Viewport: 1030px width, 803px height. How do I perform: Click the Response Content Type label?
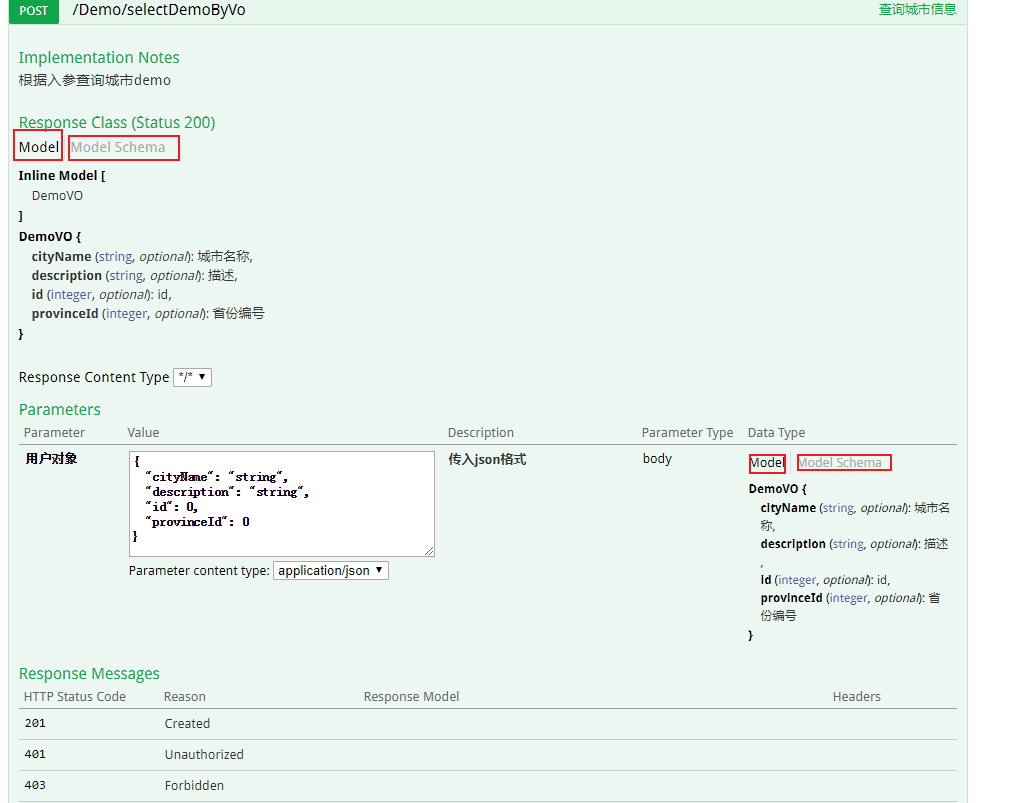(x=93, y=377)
